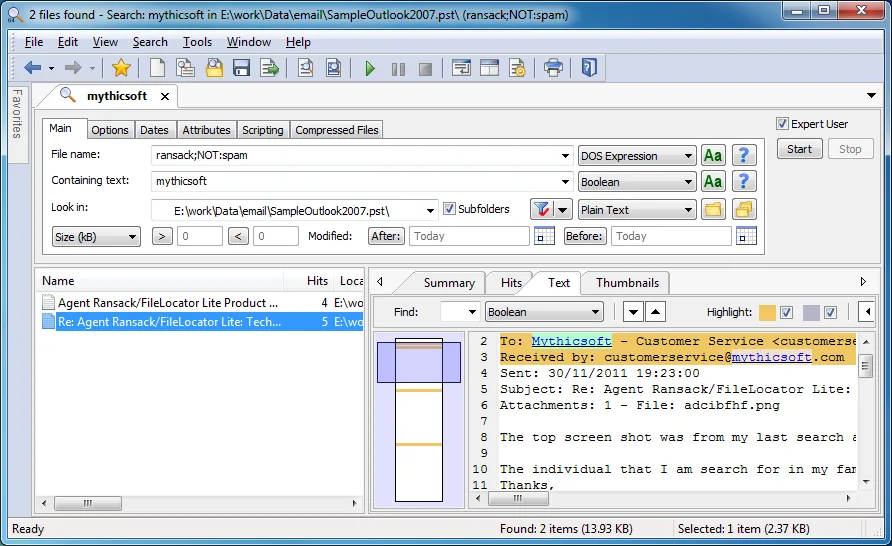Click the Start button
The image size is (892, 546).
(799, 149)
